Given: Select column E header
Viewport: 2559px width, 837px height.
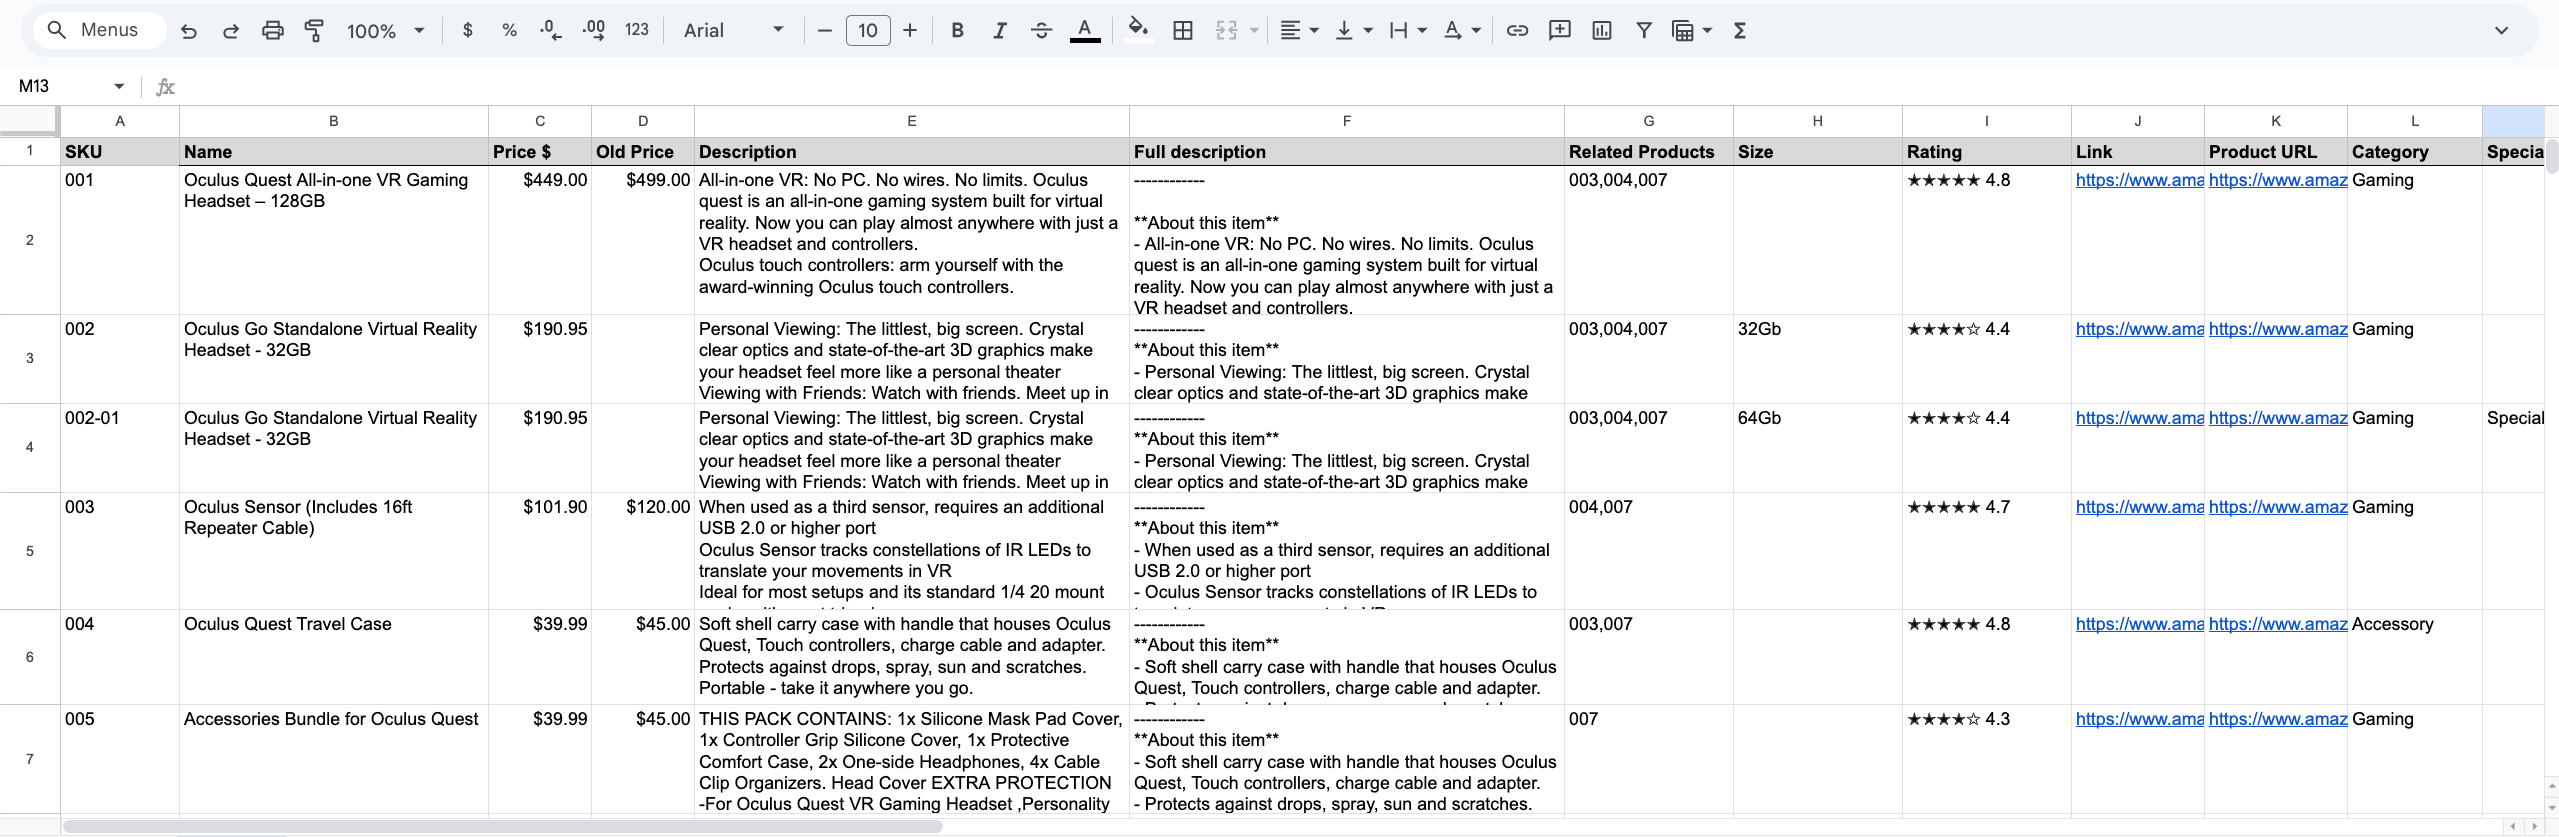Looking at the screenshot, I should pos(912,121).
